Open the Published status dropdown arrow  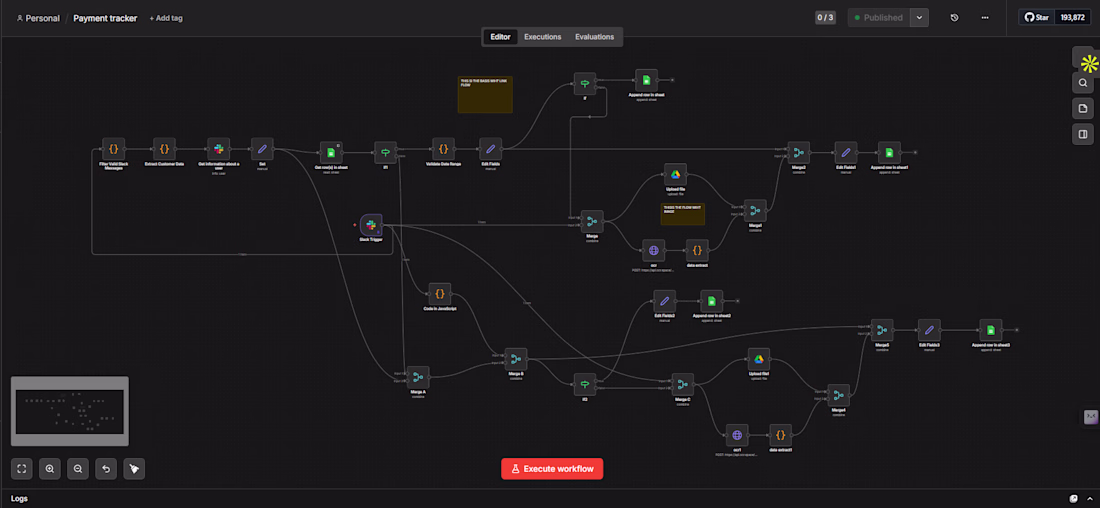919,18
